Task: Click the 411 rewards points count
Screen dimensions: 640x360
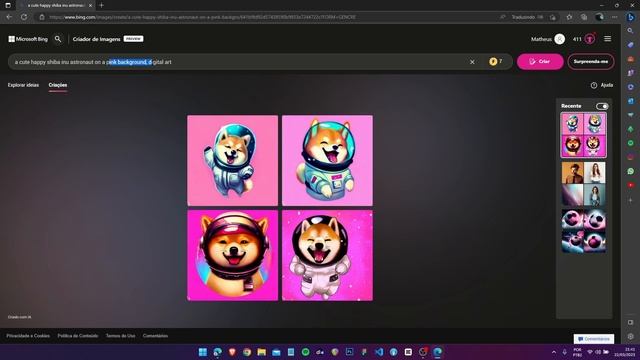Action: coord(577,39)
